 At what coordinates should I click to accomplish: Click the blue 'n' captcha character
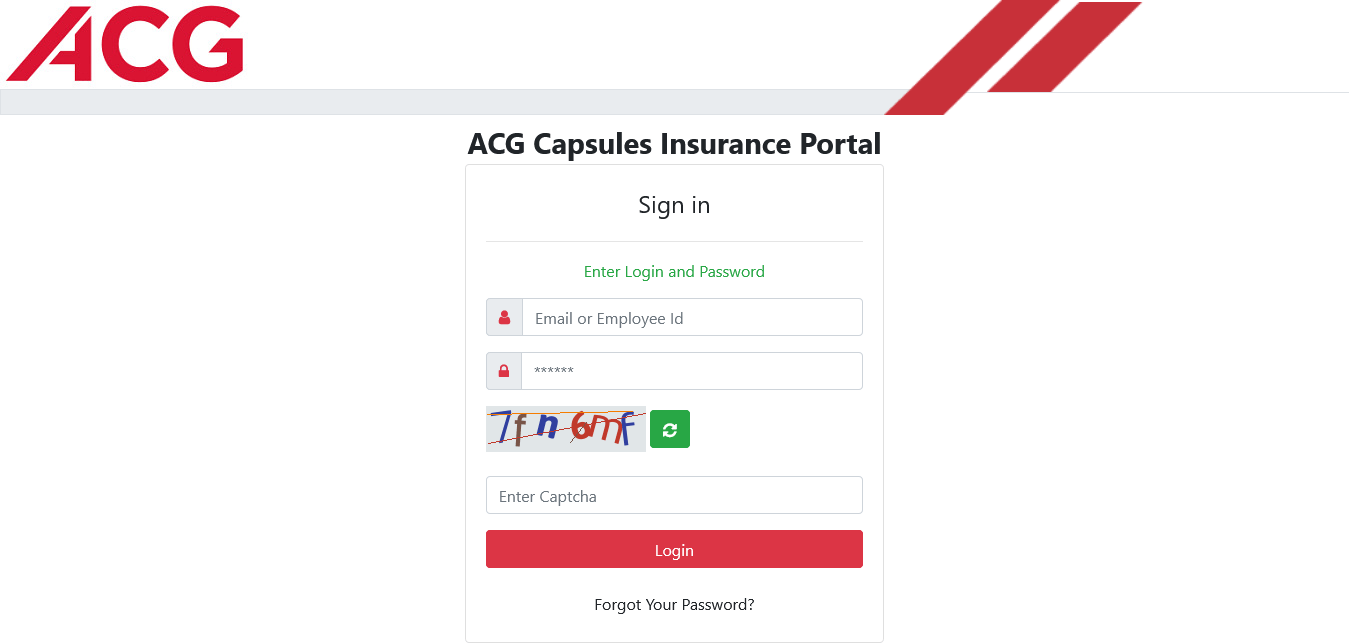pyautogui.click(x=547, y=427)
